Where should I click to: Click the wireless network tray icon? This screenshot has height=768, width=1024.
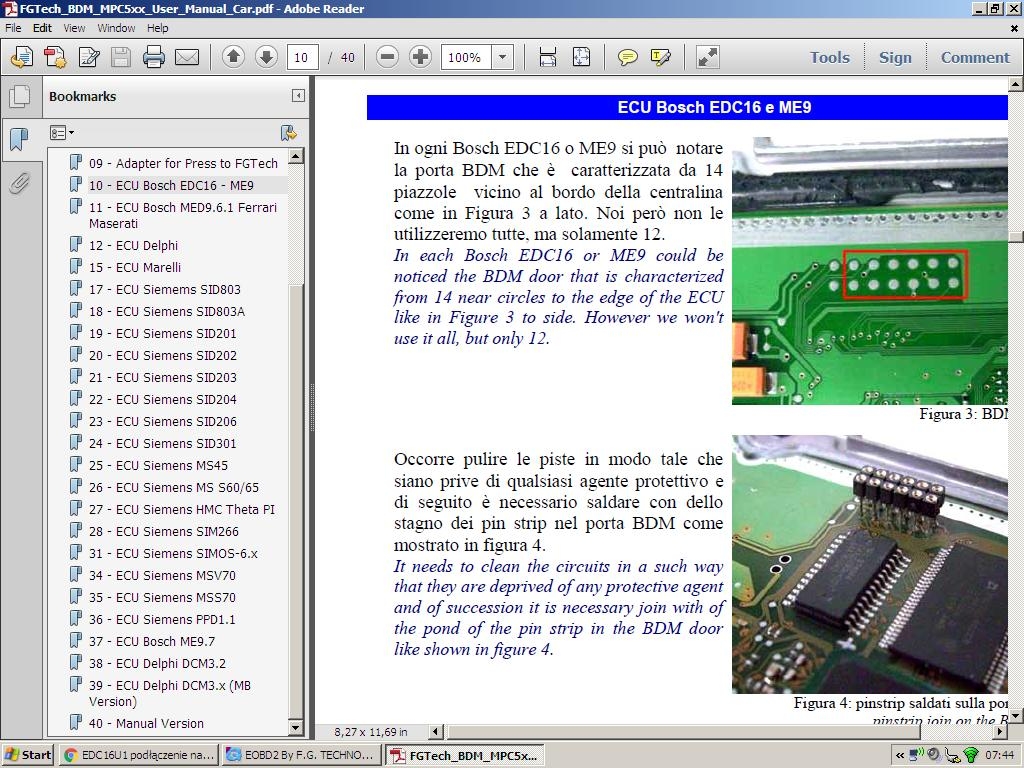(971, 756)
